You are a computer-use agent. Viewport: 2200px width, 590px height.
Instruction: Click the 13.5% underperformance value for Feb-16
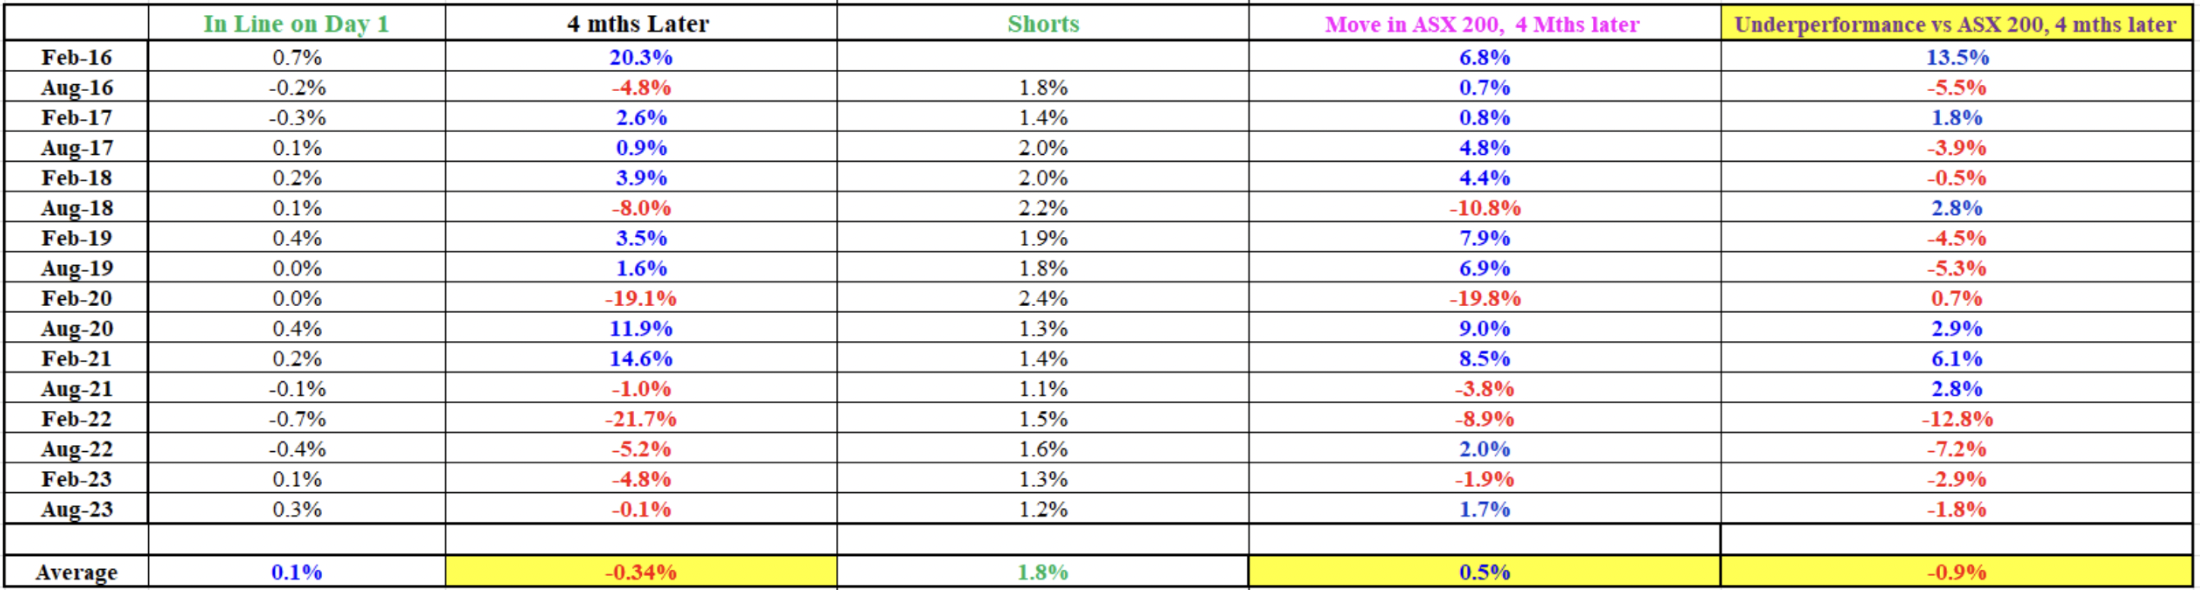(x=1957, y=57)
